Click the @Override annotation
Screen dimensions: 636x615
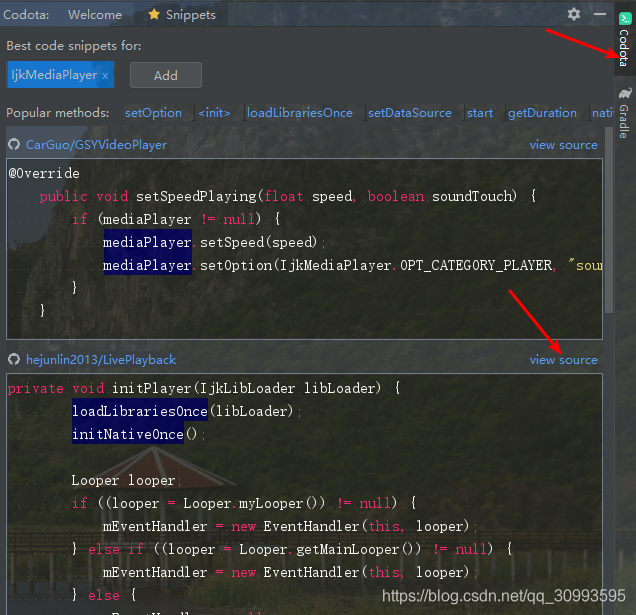click(x=44, y=174)
